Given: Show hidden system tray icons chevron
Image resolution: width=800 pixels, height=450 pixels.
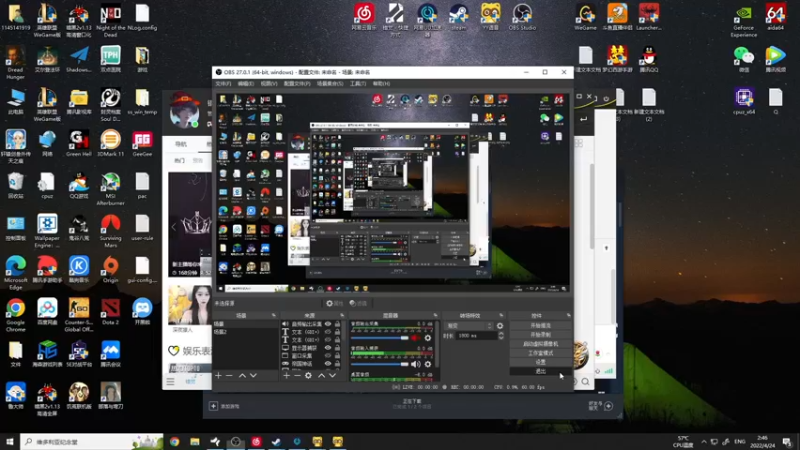Looking at the screenshot, I should point(704,442).
